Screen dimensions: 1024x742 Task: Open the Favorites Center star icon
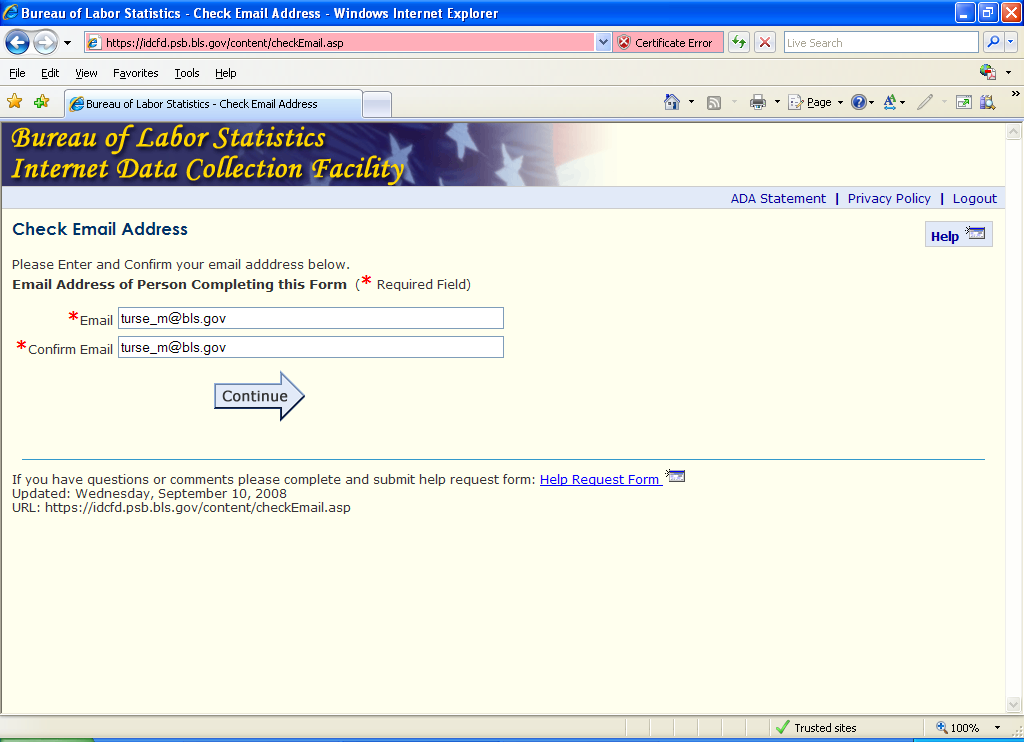click(15, 102)
